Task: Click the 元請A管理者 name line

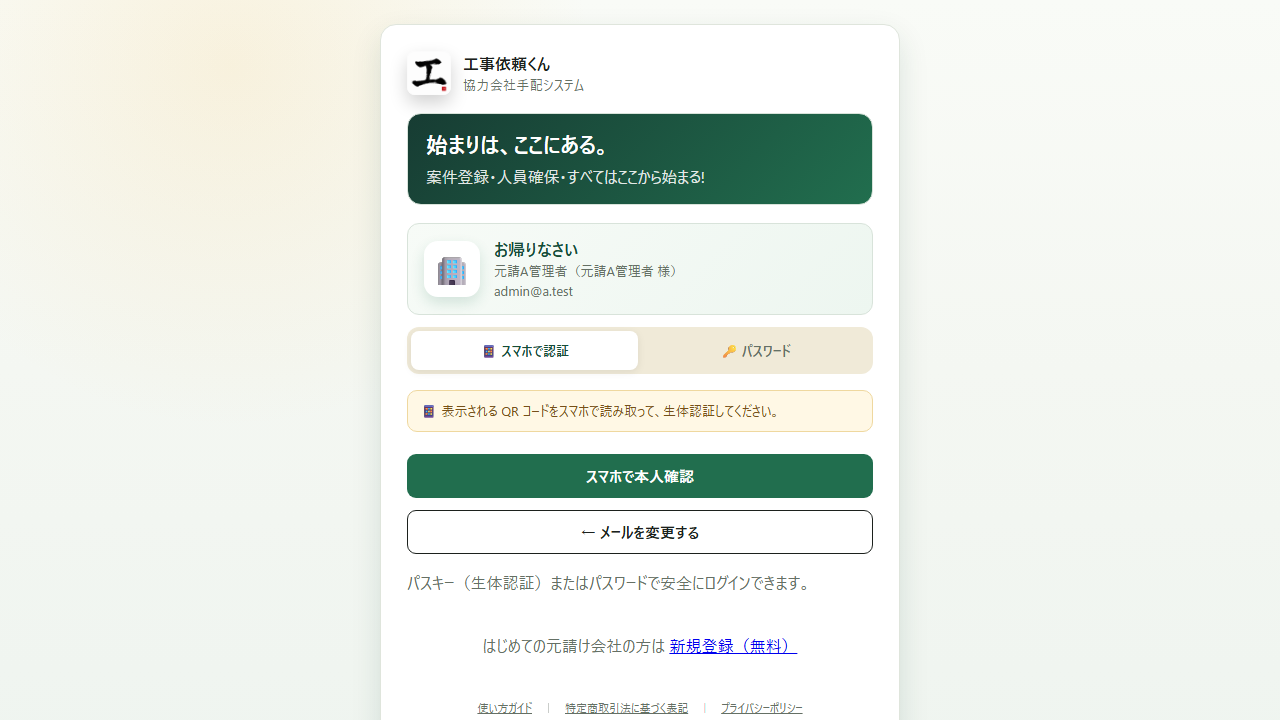Action: click(x=589, y=271)
